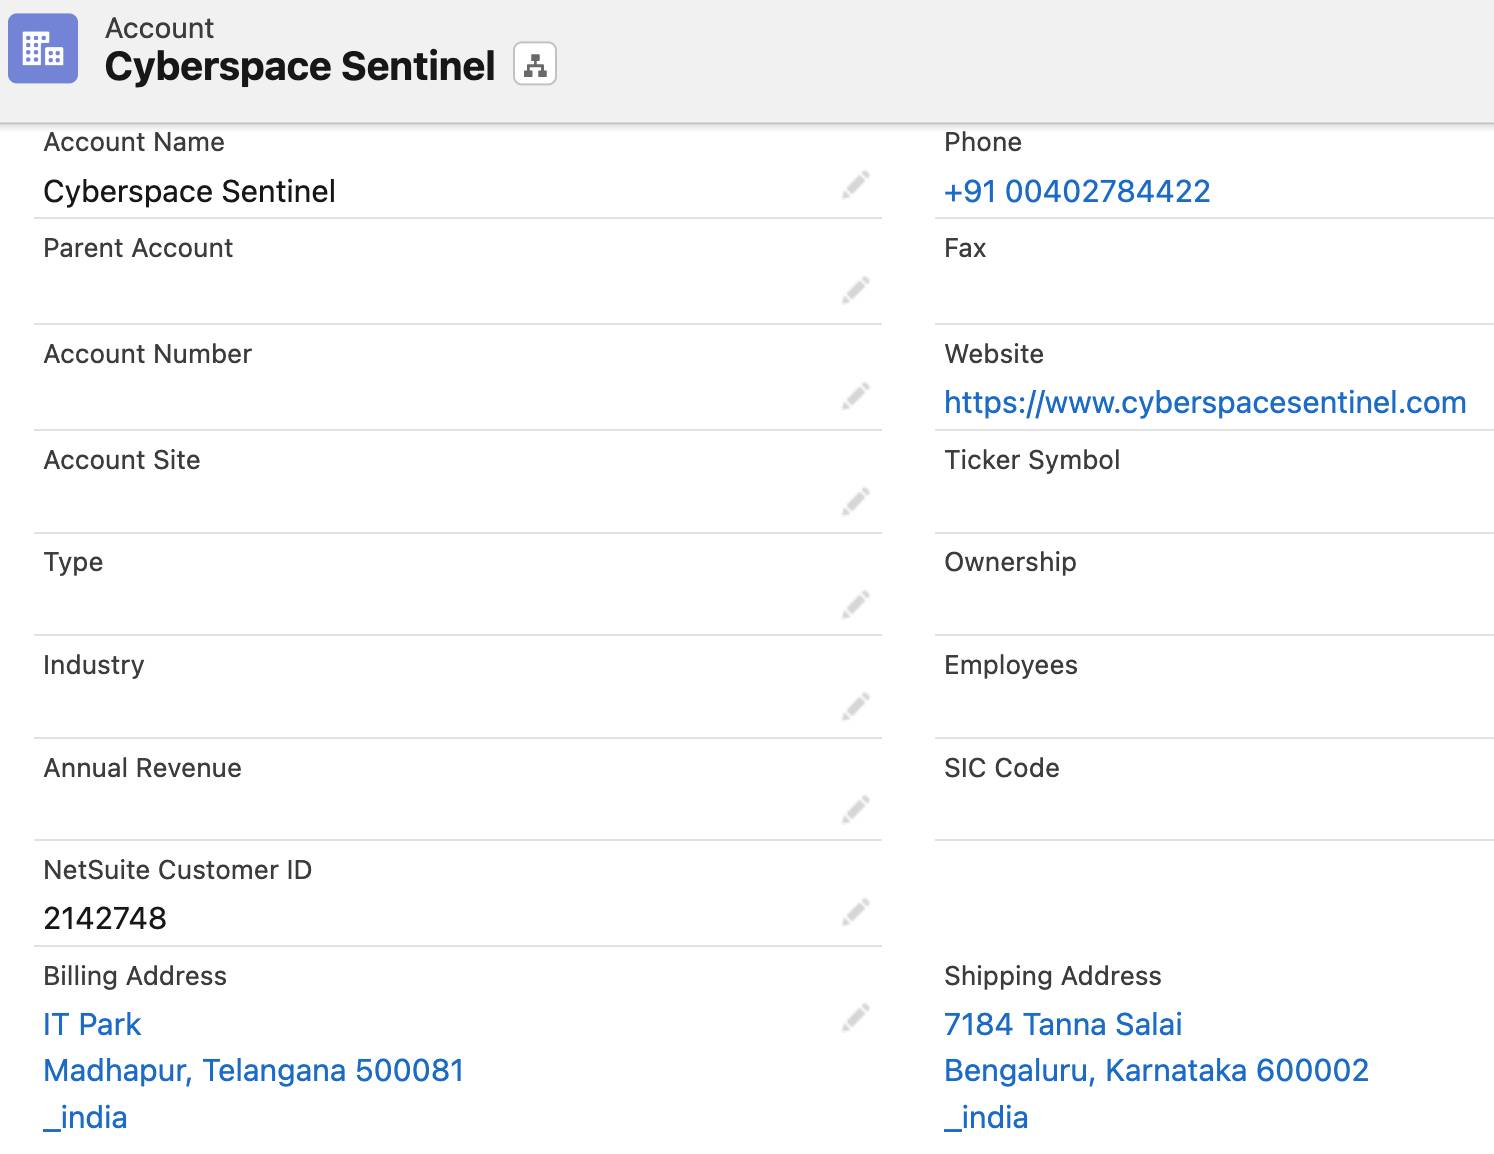This screenshot has width=1494, height=1154.
Task: Open the 7184 Tanna Salai shipping address
Action: [x=1063, y=1024]
